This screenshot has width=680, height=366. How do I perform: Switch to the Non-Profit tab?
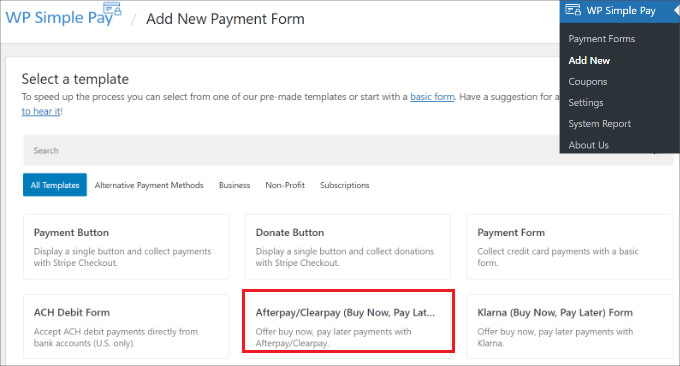tap(285, 185)
